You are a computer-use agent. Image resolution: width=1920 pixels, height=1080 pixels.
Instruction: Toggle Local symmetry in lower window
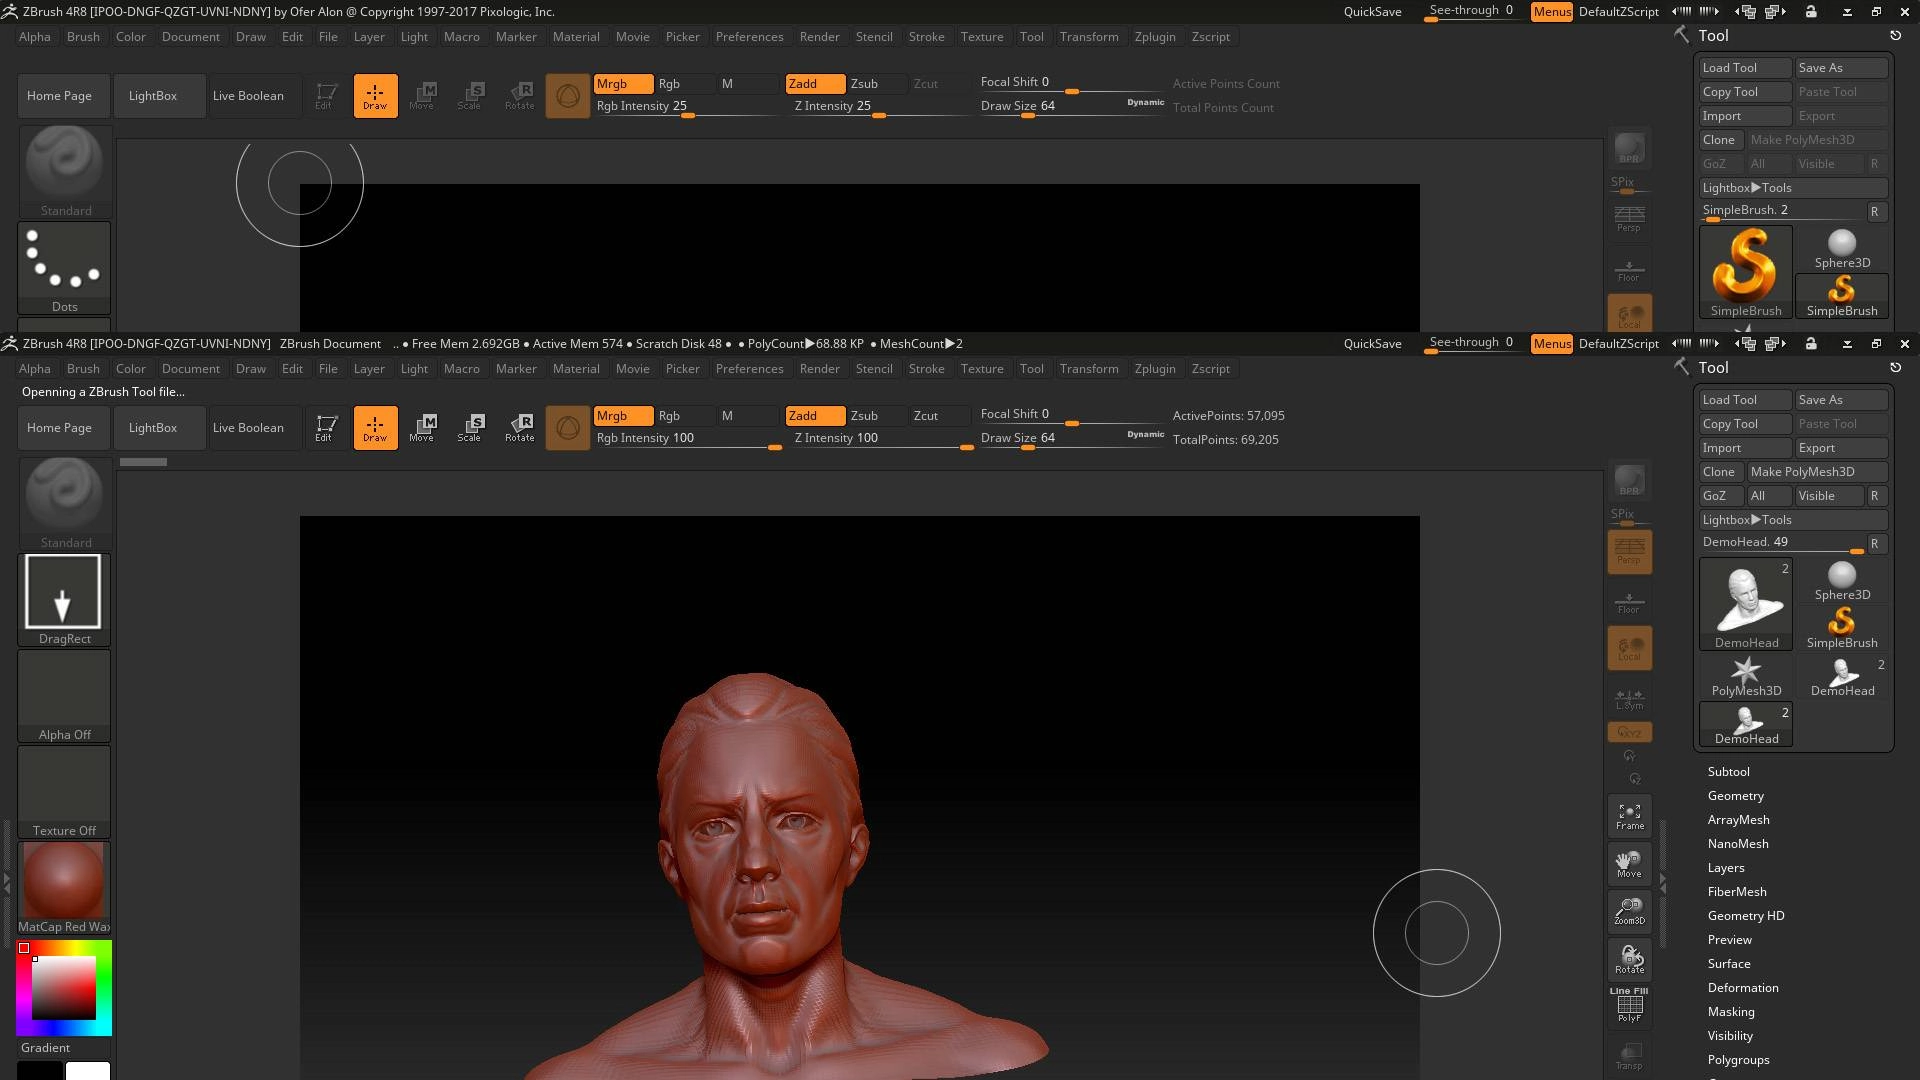click(1629, 648)
